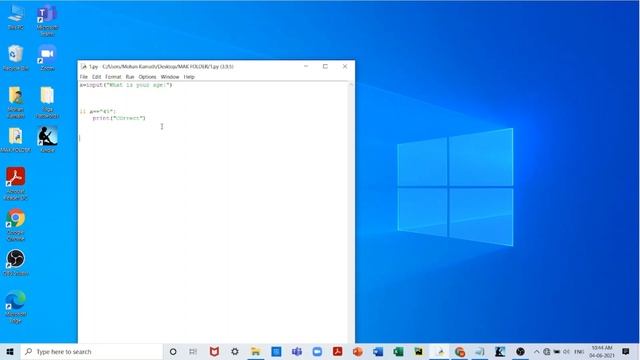
Task: Maximize the IDLE editor window
Action: coord(325,66)
